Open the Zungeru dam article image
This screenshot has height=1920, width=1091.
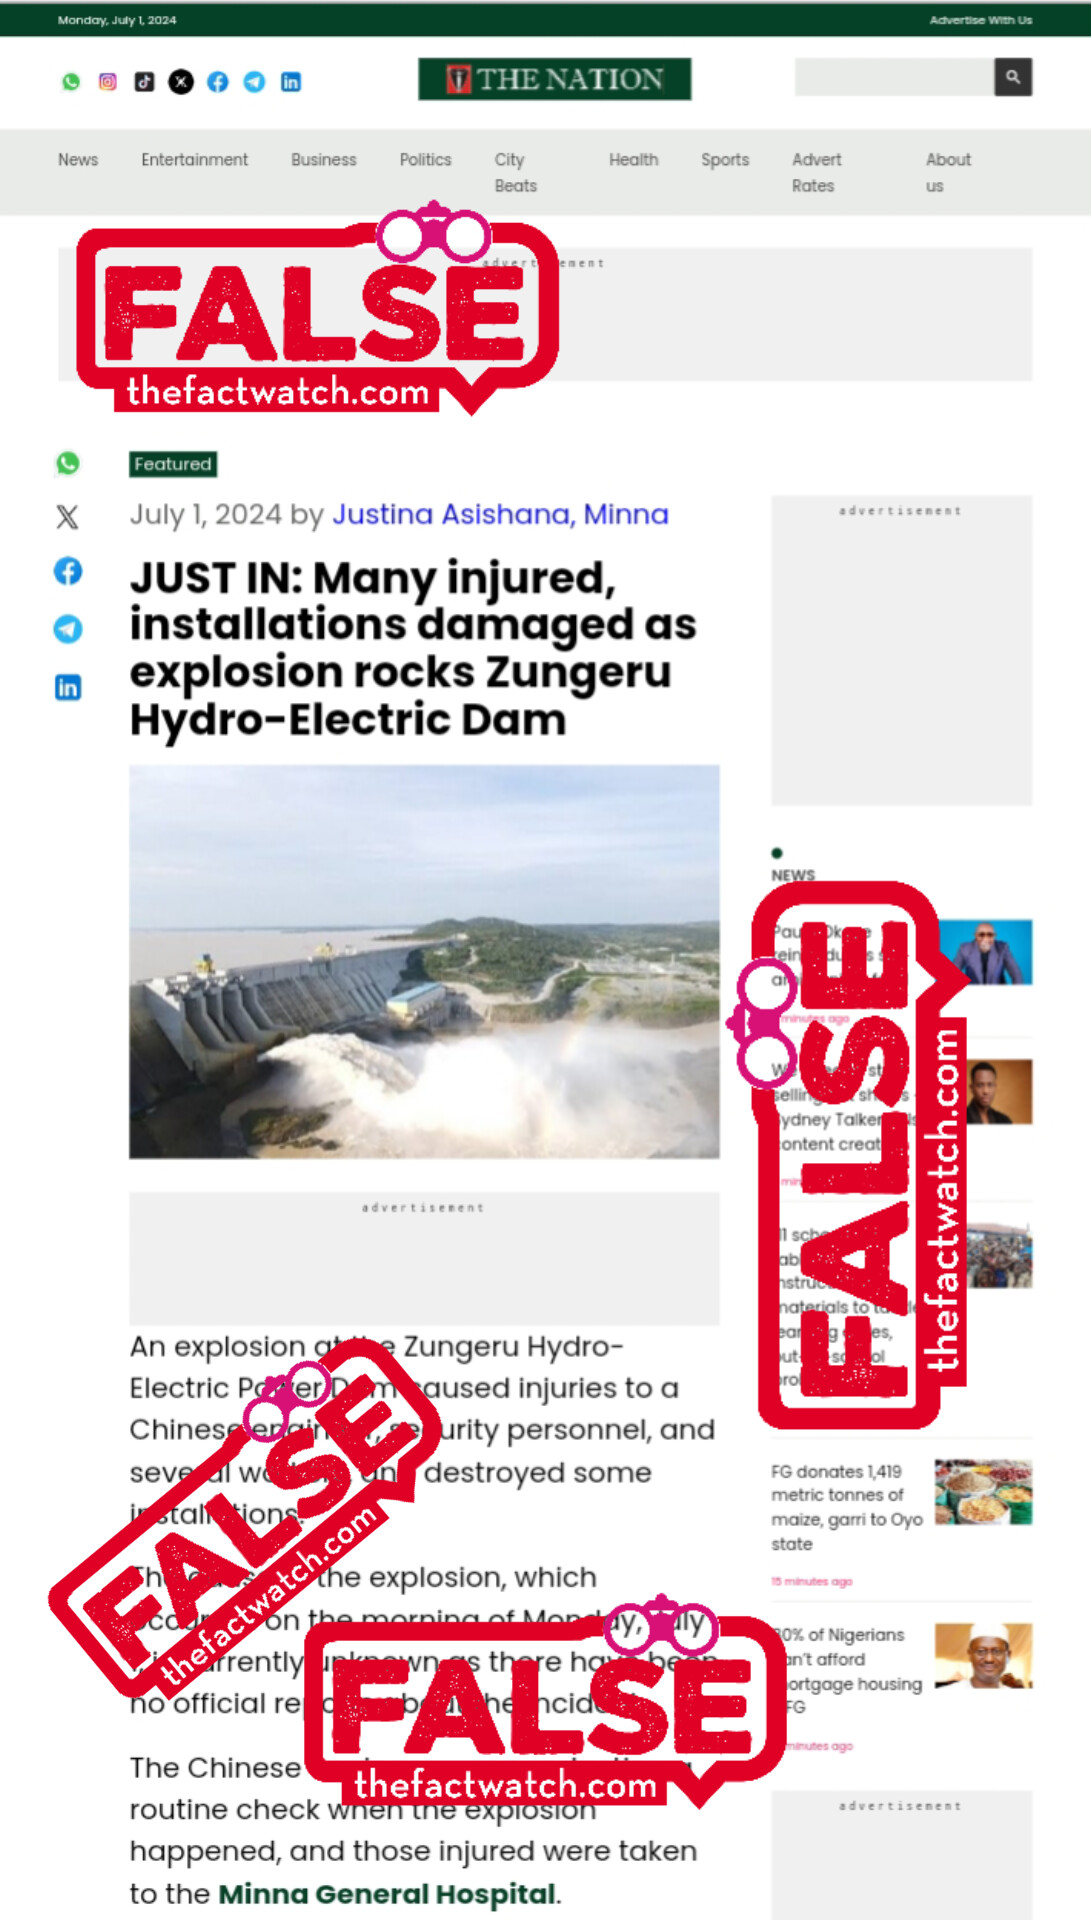424,961
